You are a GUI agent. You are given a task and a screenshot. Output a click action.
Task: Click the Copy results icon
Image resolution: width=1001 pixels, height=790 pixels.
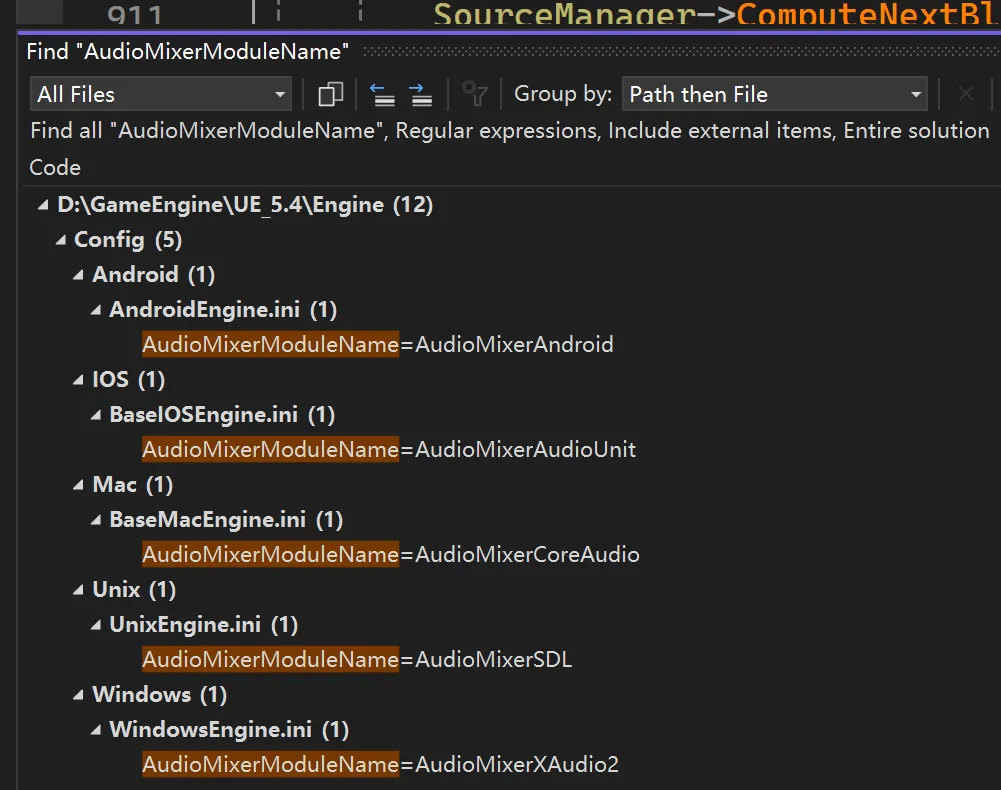330,95
